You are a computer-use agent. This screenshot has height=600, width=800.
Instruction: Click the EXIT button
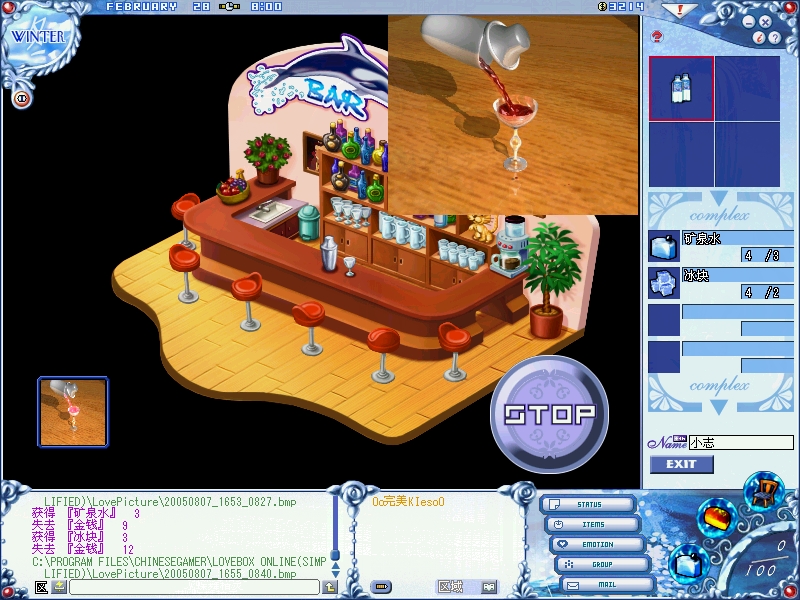(681, 464)
